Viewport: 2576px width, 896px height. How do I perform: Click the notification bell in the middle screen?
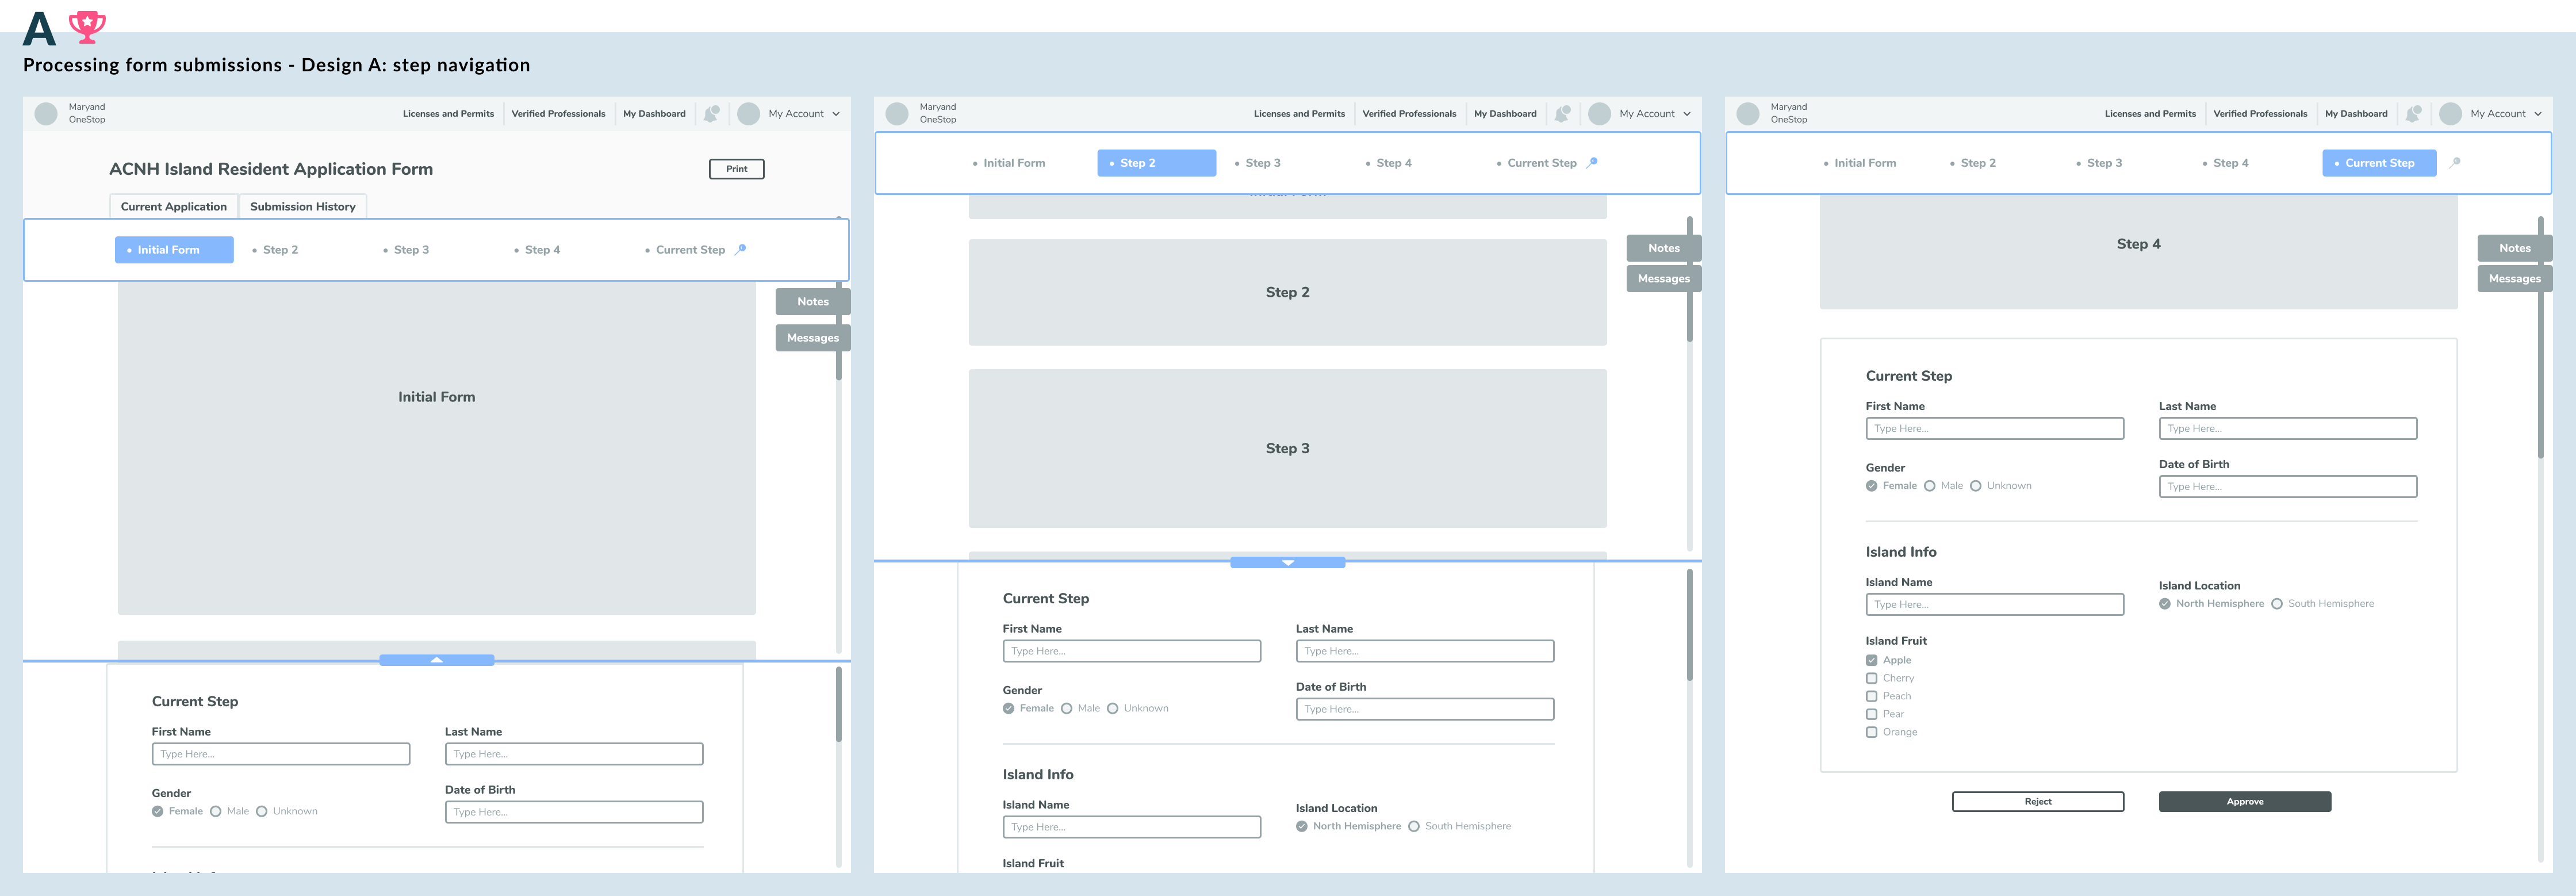1562,114
